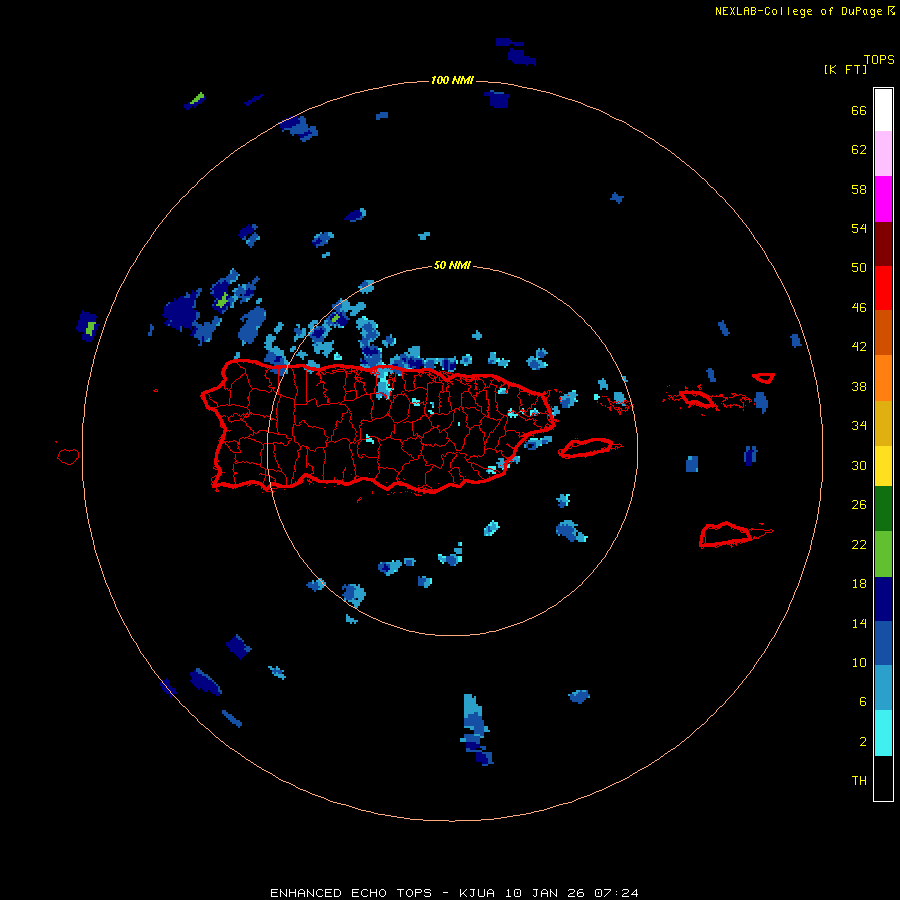Click the cyan legend color block
Viewport: 900px width, 900px height.
coord(883,733)
